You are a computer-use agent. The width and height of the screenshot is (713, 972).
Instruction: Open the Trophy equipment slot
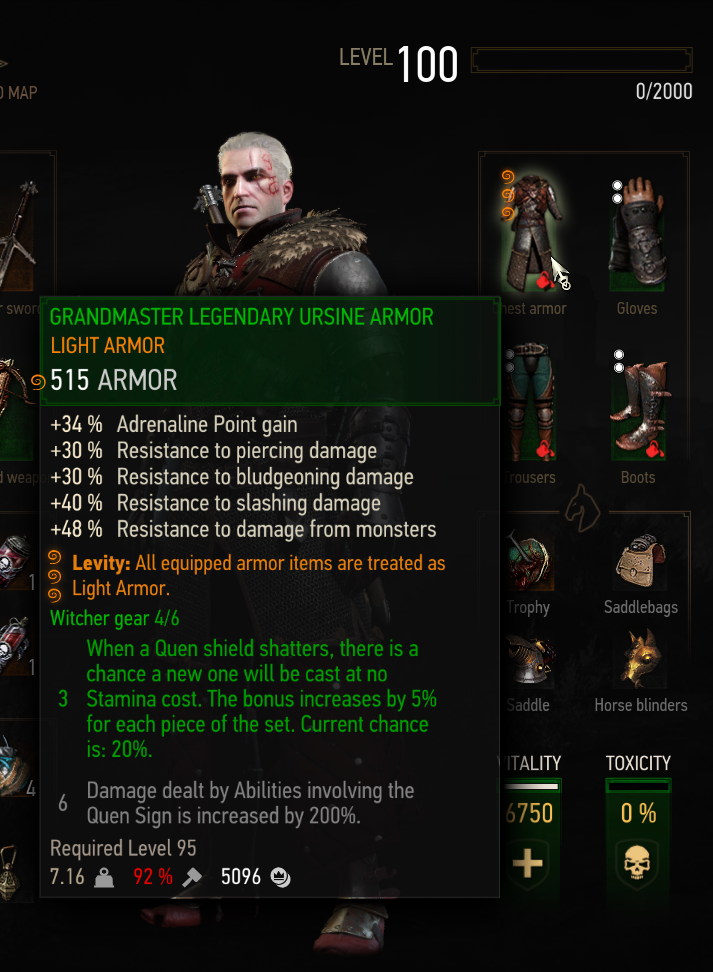pyautogui.click(x=528, y=561)
